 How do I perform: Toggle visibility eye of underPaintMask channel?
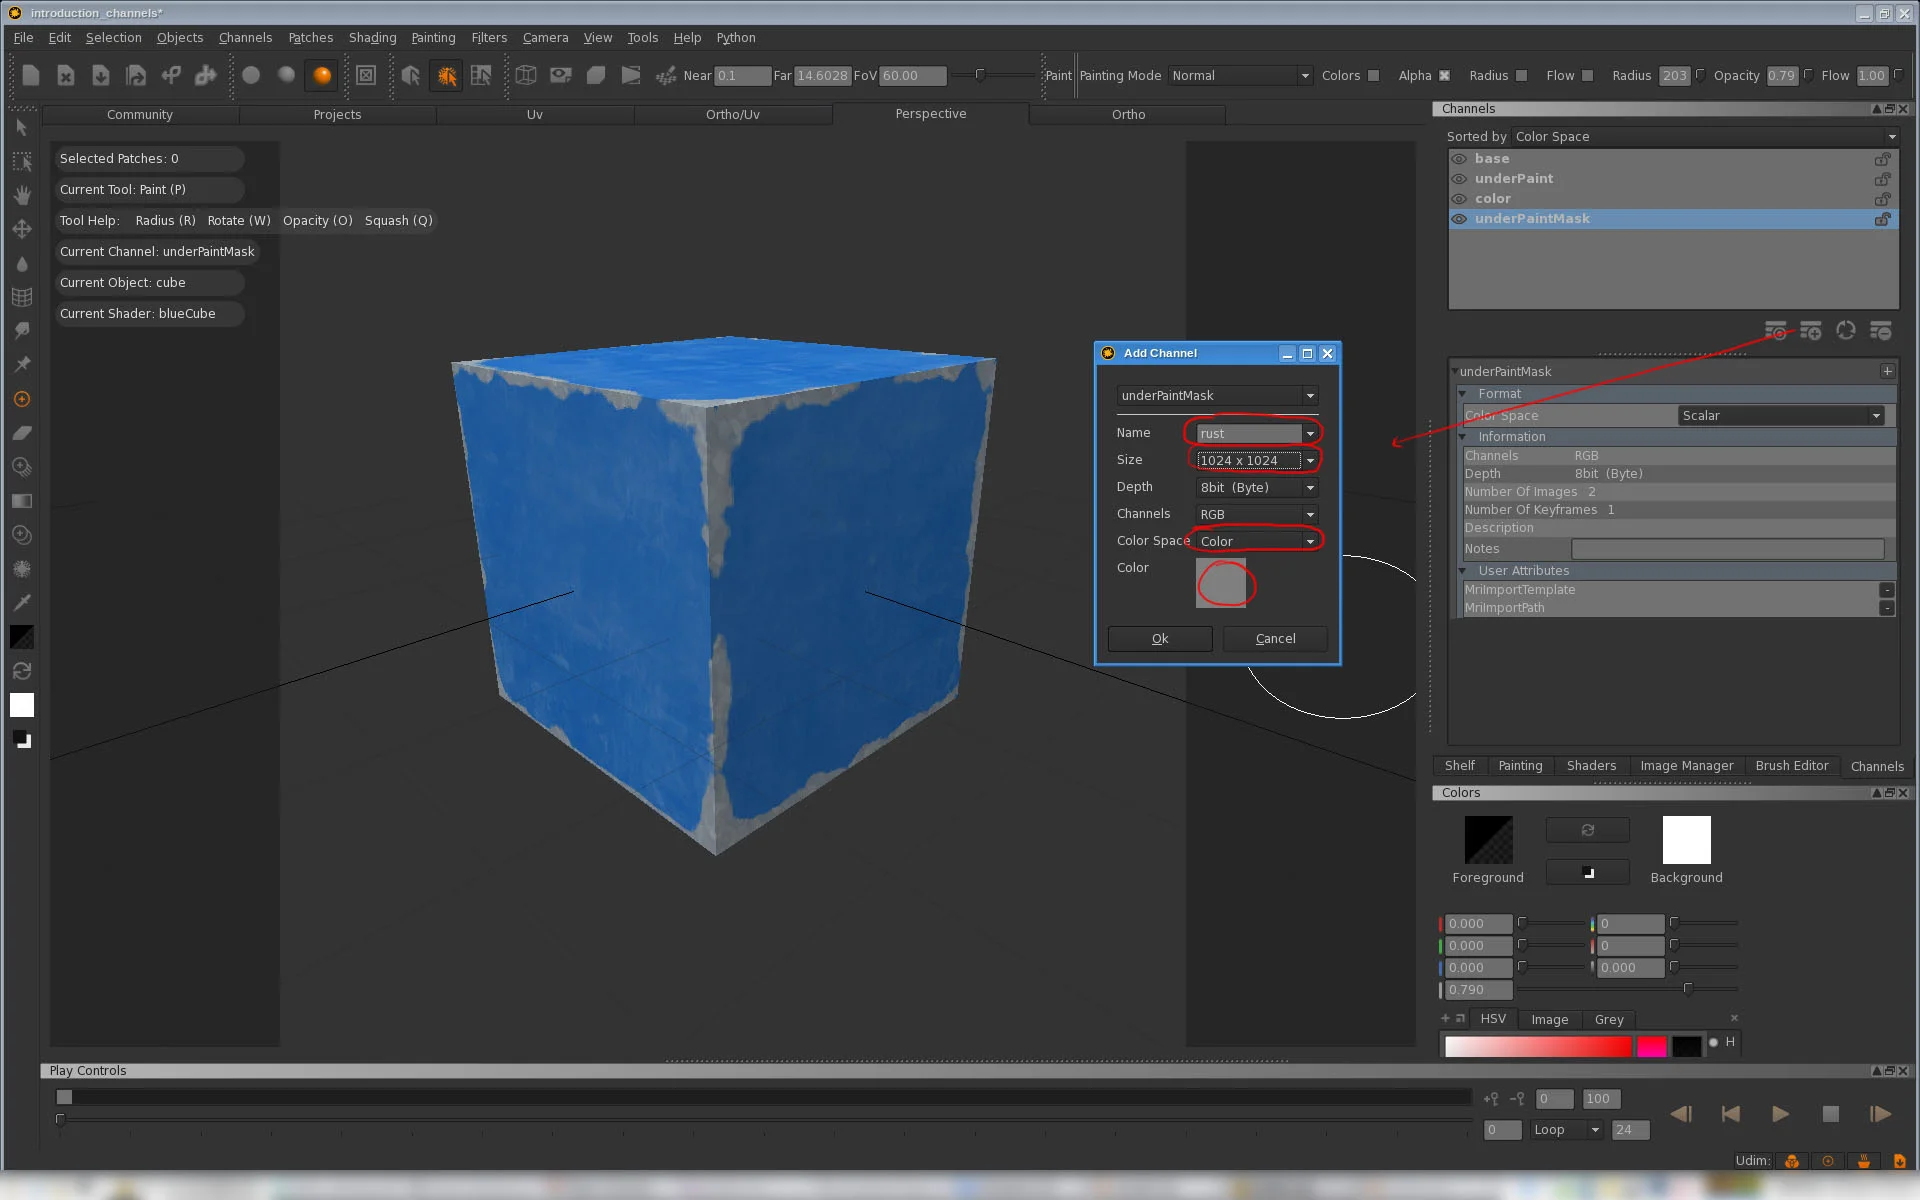pyautogui.click(x=1460, y=219)
